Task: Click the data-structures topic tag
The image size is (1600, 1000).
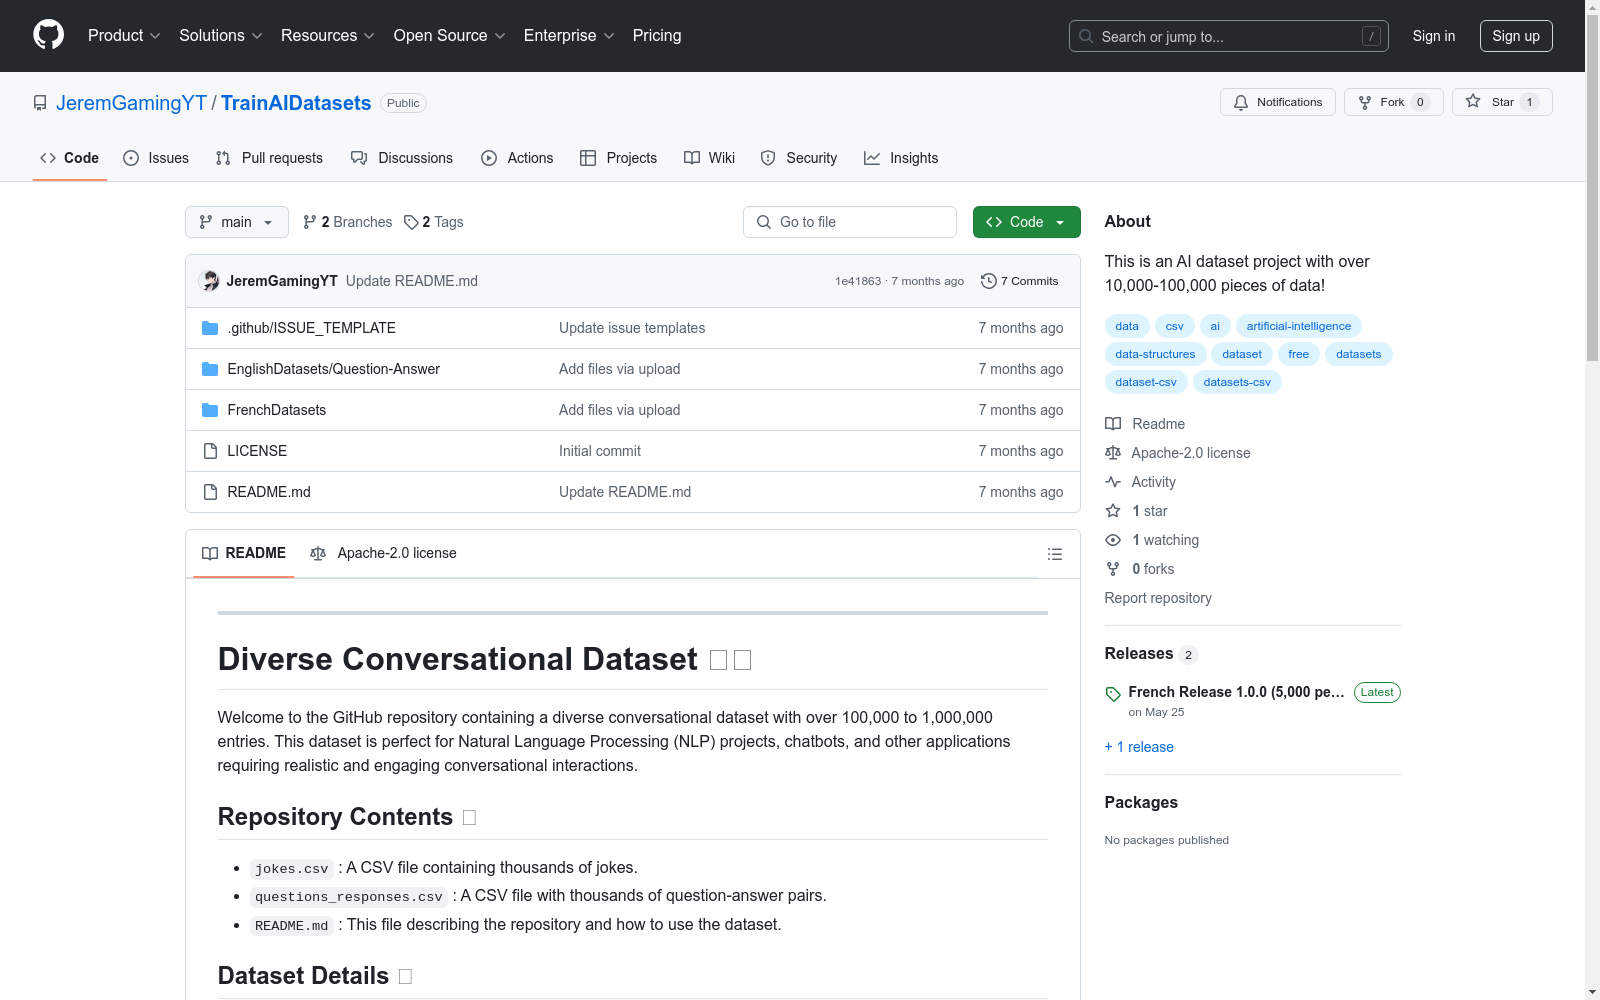Action: coord(1155,354)
